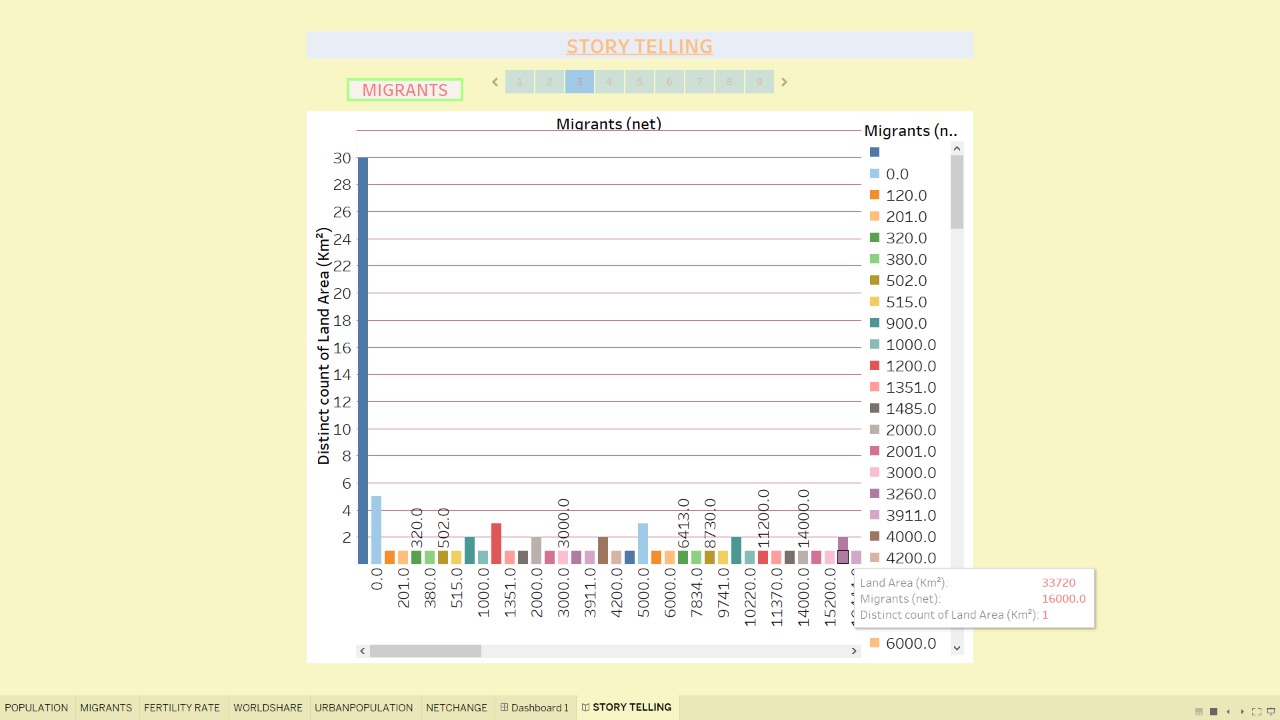Select story point 1
Viewport: 1280px width, 720px height.
pyautogui.click(x=519, y=82)
